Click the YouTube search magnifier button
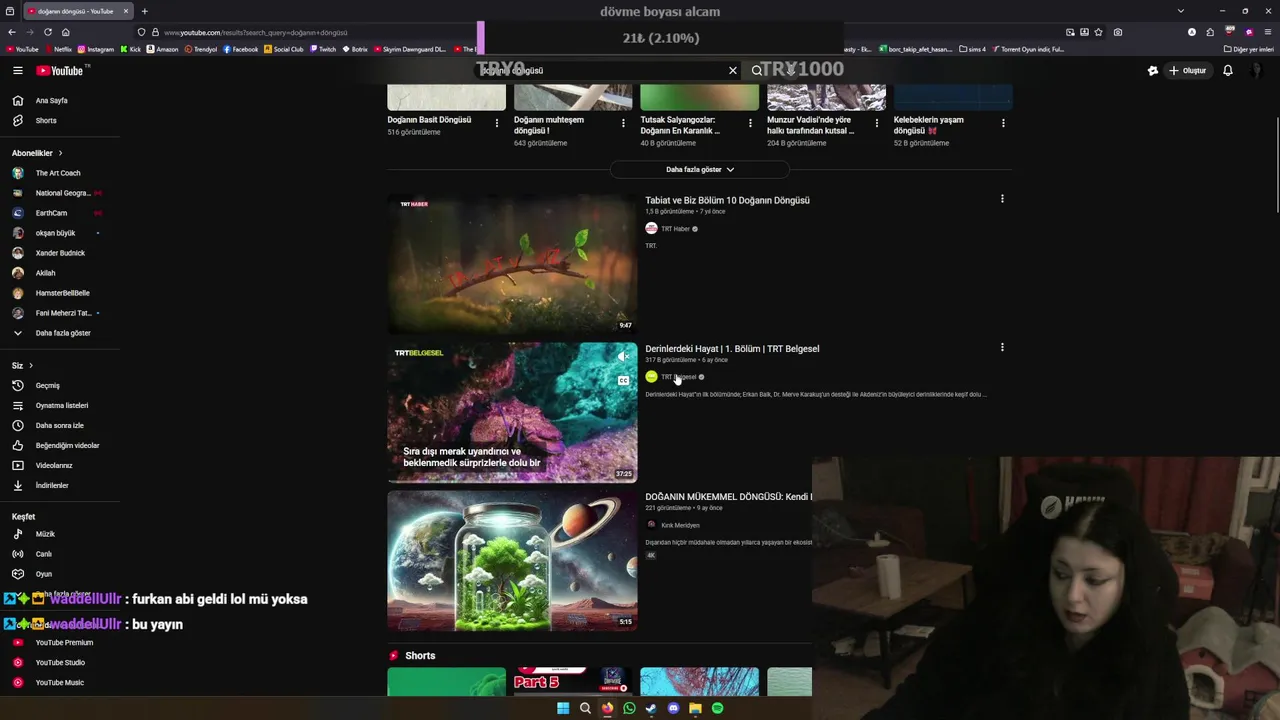The height and width of the screenshot is (720, 1280). (x=757, y=71)
